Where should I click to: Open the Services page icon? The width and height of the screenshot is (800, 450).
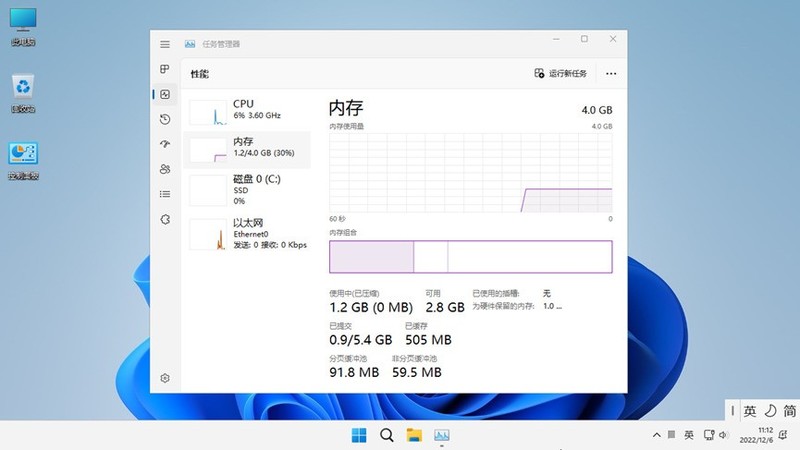click(165, 219)
